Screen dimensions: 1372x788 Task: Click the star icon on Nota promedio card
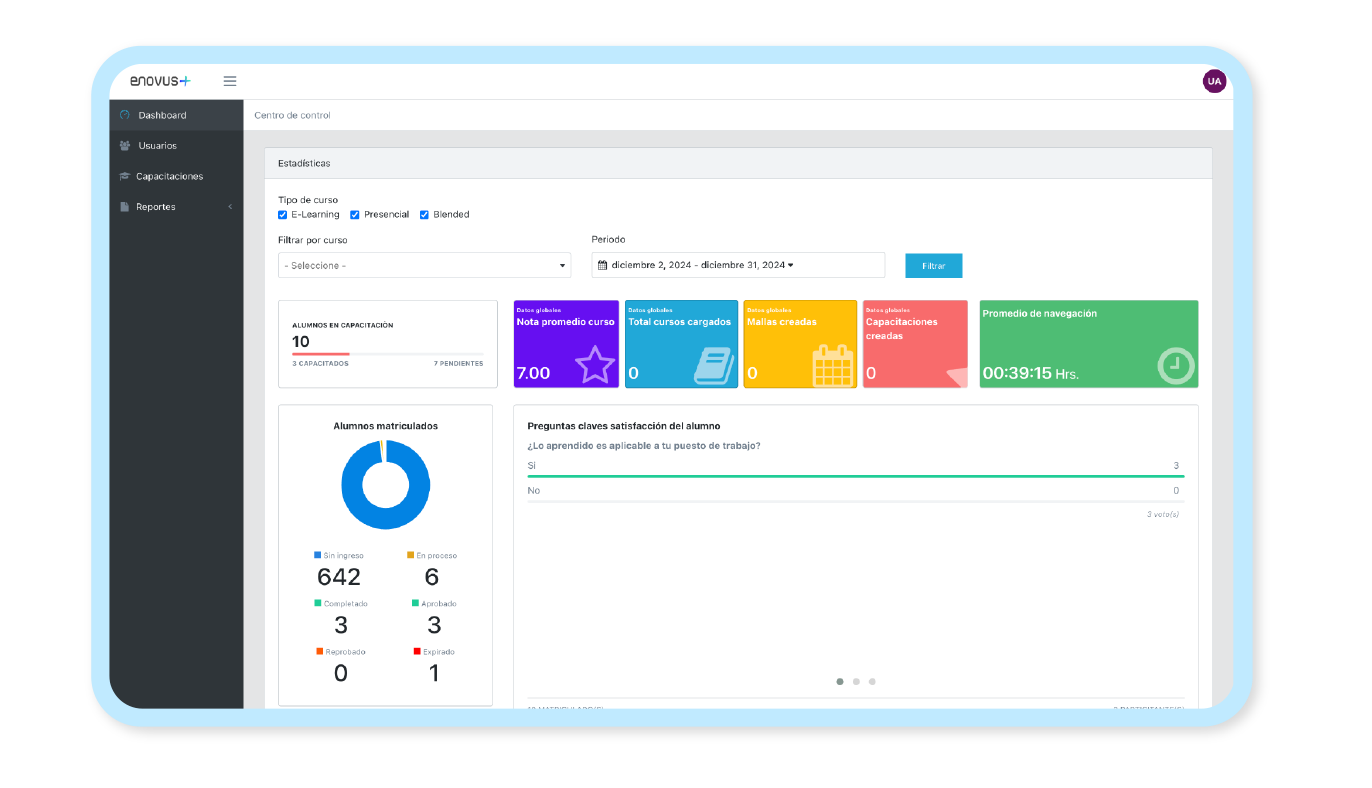pyautogui.click(x=595, y=365)
